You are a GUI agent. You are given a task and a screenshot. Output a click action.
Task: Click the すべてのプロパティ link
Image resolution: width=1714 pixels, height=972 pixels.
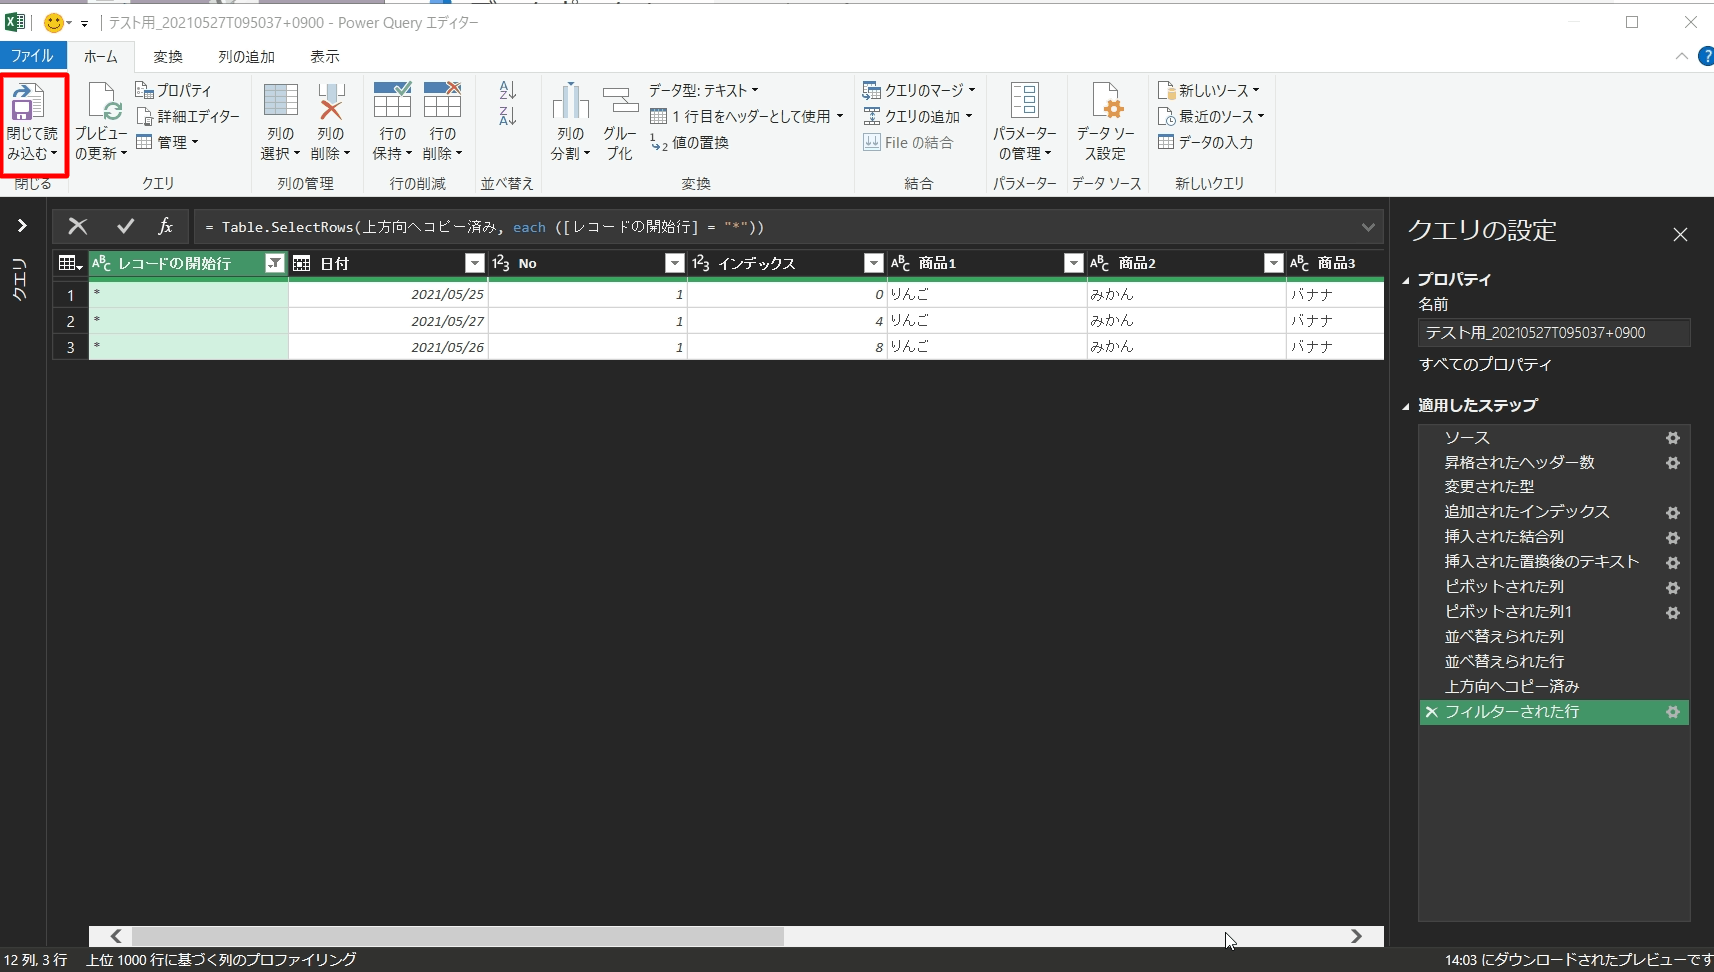click(1485, 364)
